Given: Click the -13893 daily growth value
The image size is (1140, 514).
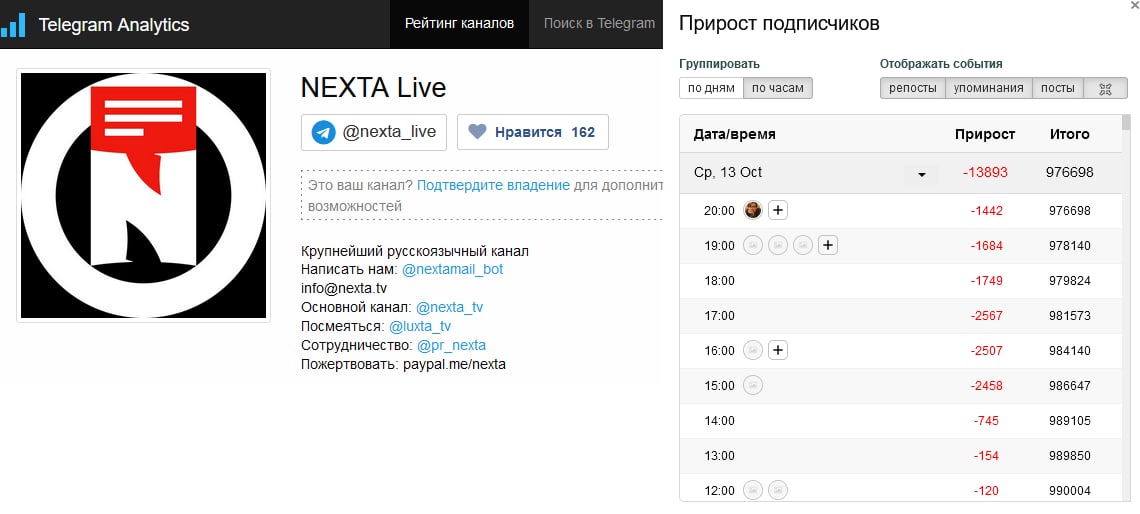Looking at the screenshot, I should point(985,173).
